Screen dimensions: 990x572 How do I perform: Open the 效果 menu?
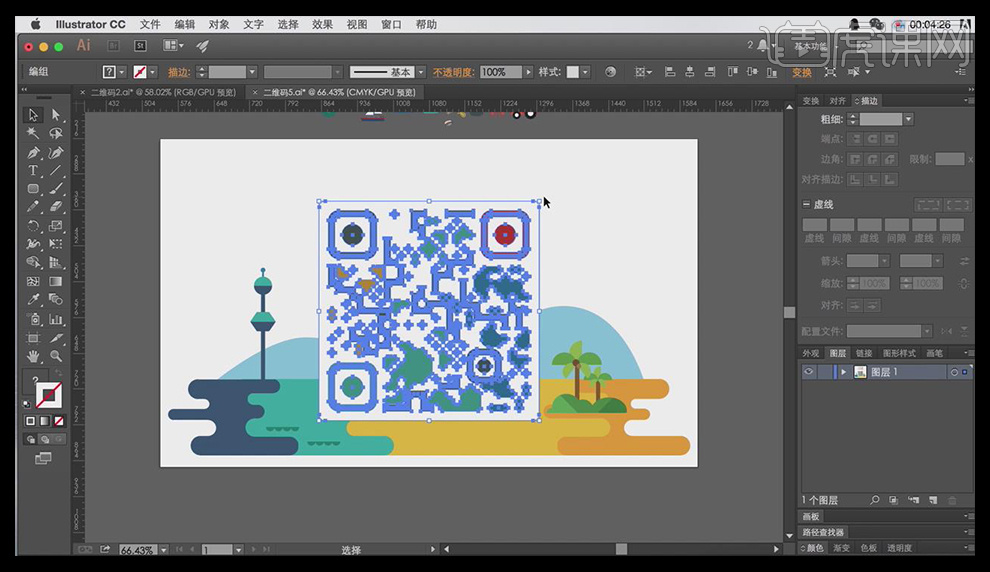pos(322,24)
